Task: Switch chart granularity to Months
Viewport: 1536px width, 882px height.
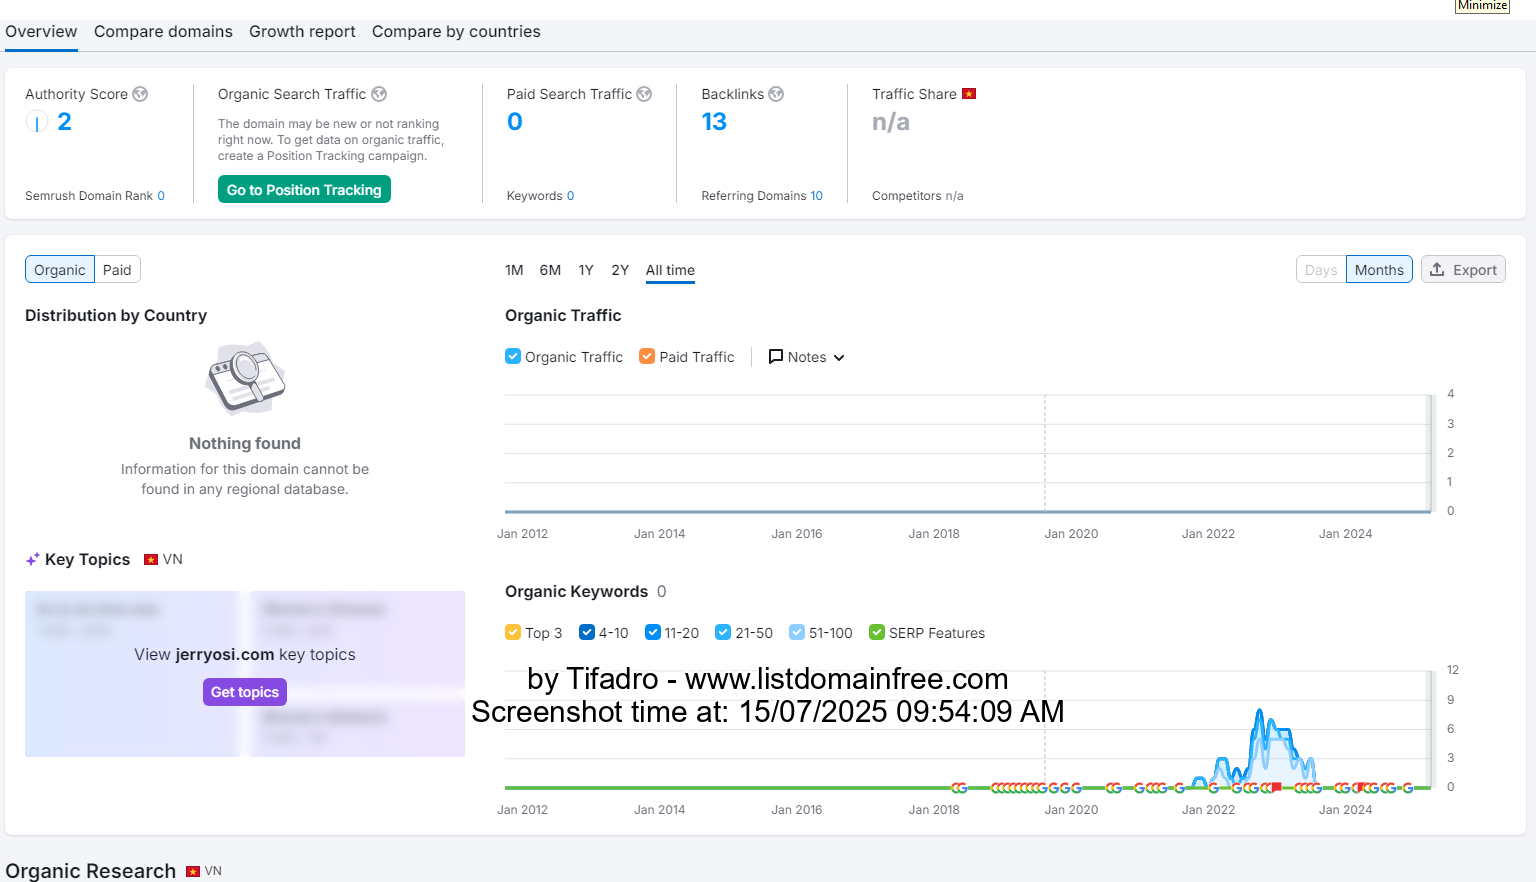Action: click(x=1379, y=270)
